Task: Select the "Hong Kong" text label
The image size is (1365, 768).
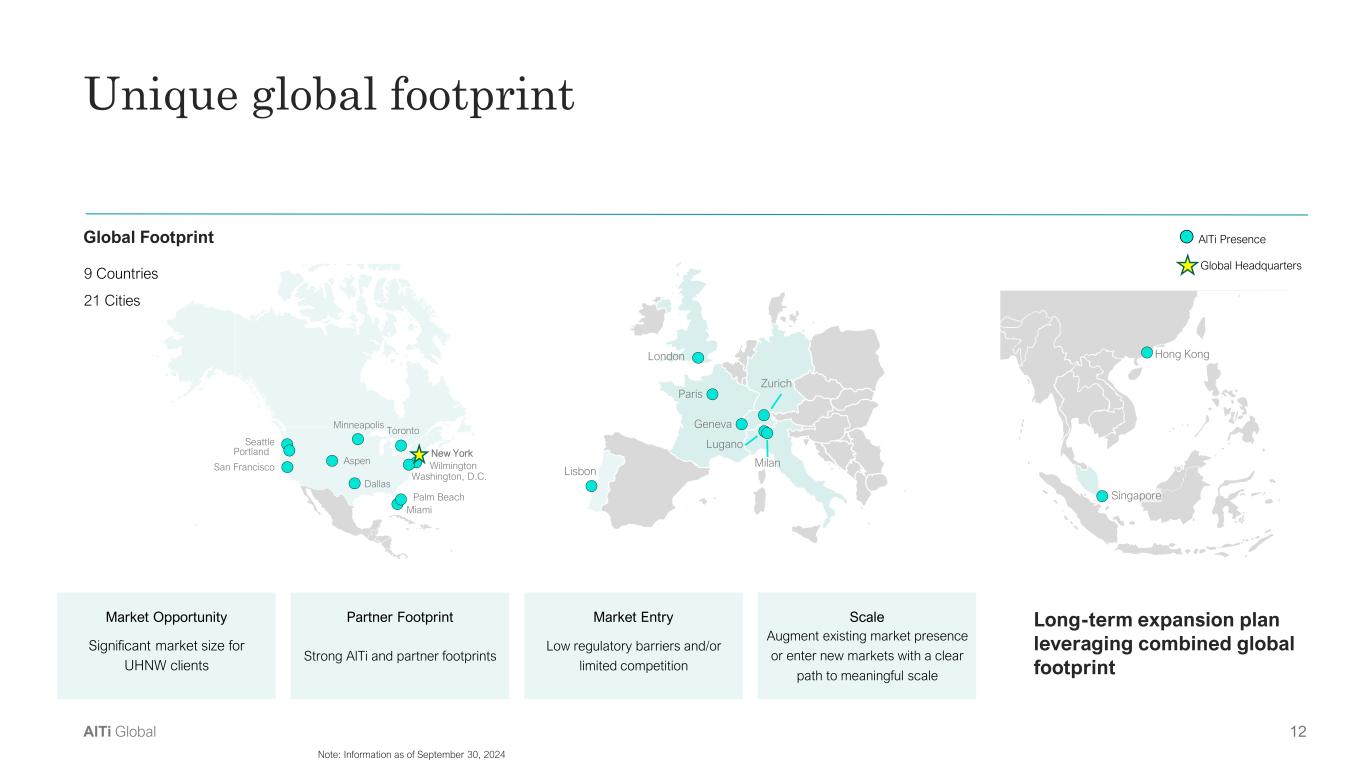Action: coord(1182,353)
